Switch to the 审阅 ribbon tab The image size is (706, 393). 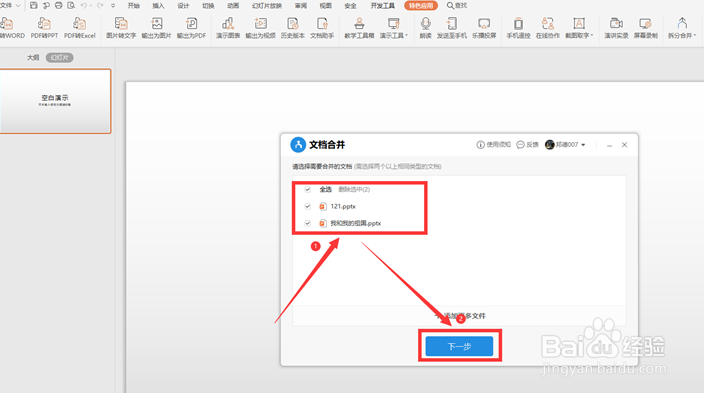click(301, 5)
